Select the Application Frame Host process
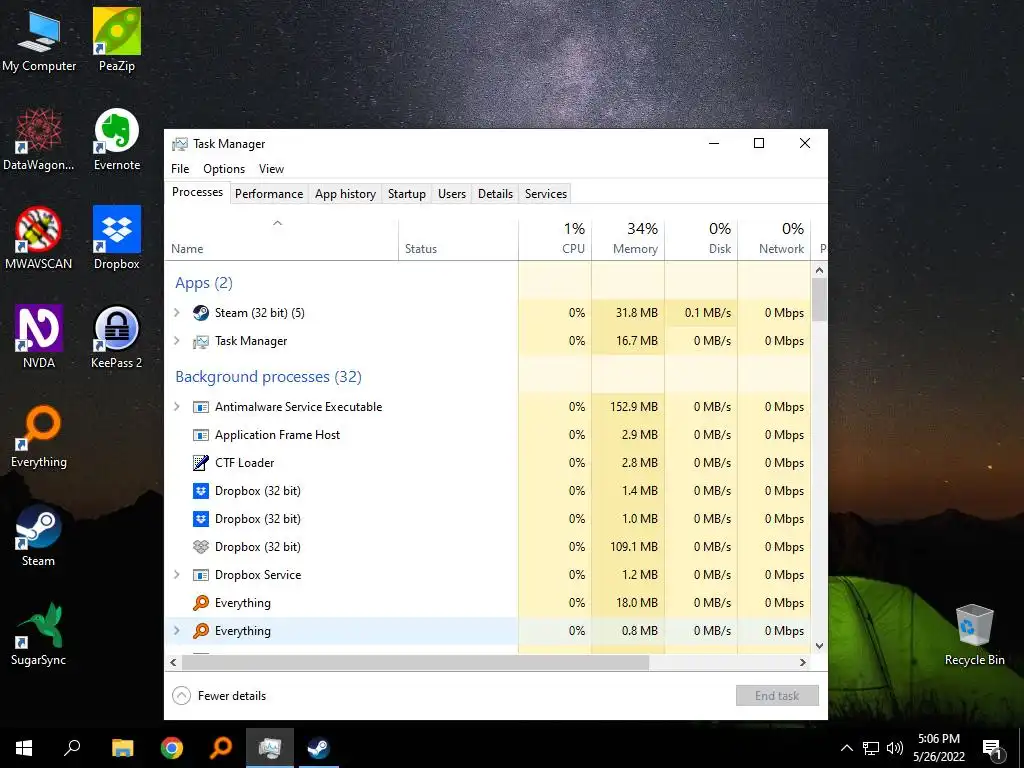Screen dimensions: 1024x768 (488, 435)
